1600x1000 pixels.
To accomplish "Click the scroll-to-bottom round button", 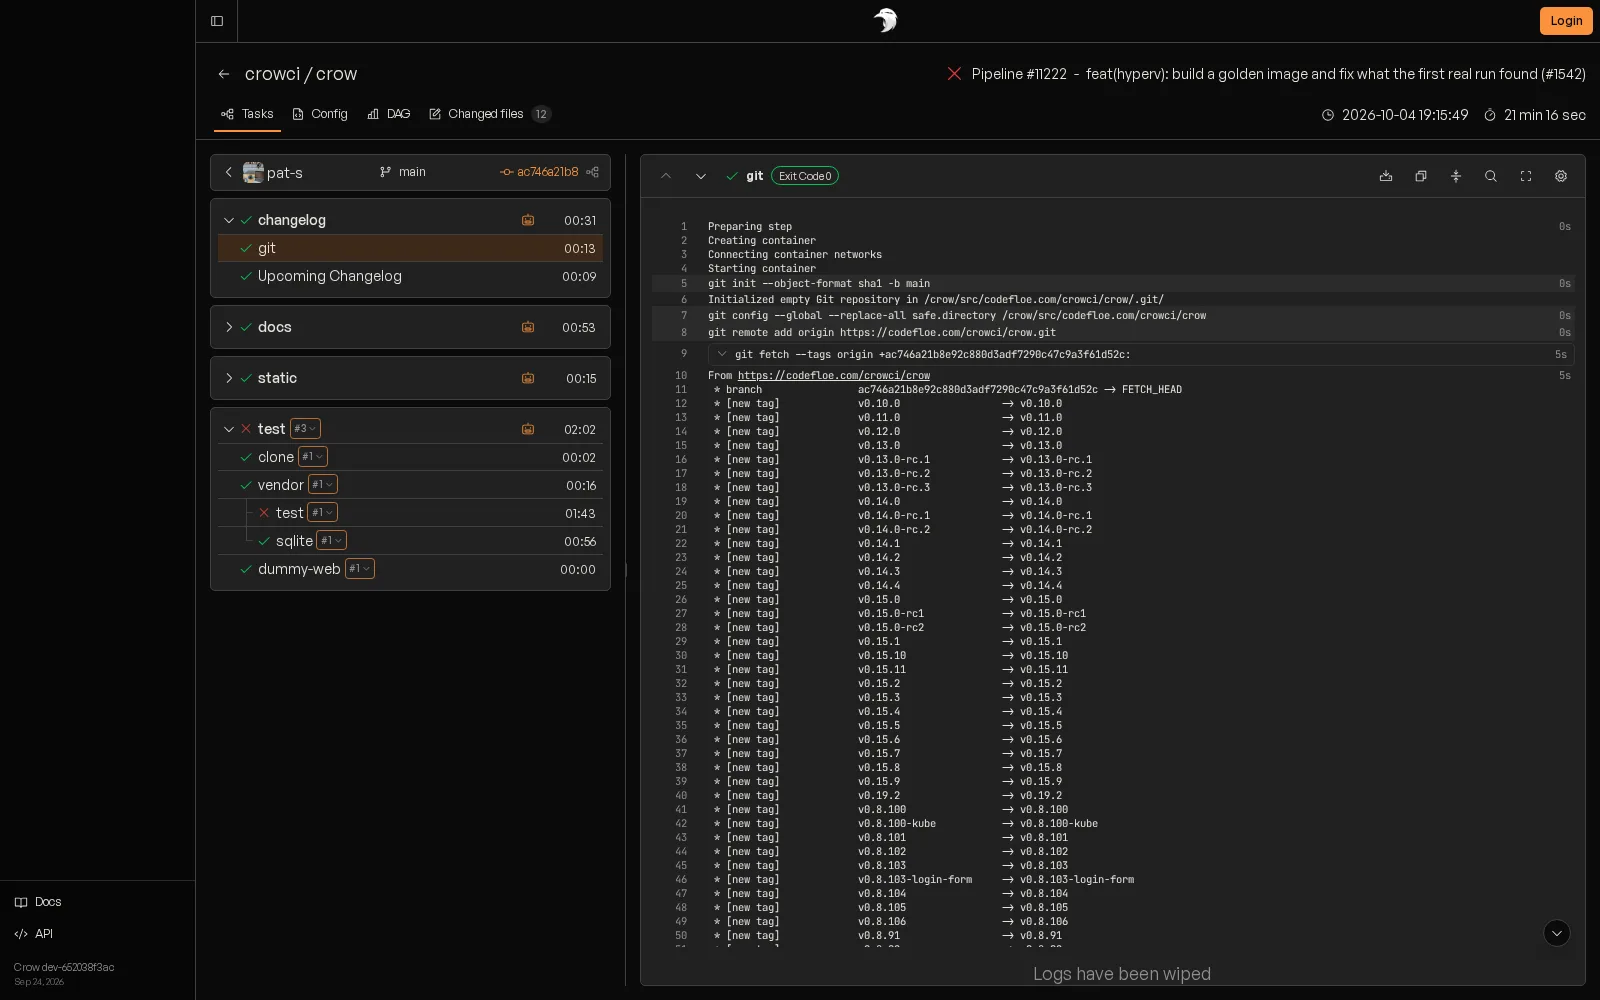I will [1557, 933].
